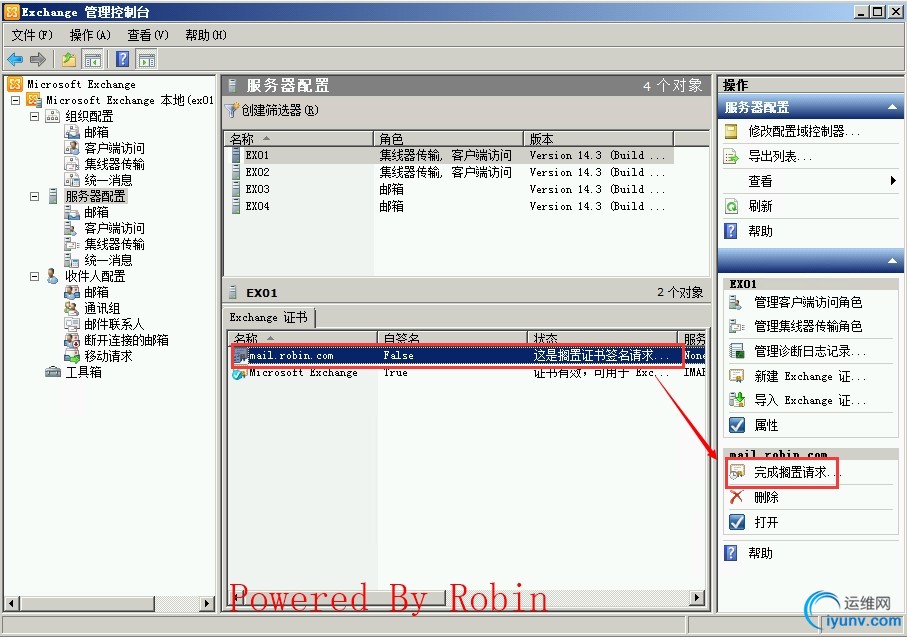
Task: Go back with the toolbar Back arrow
Action: [15, 59]
